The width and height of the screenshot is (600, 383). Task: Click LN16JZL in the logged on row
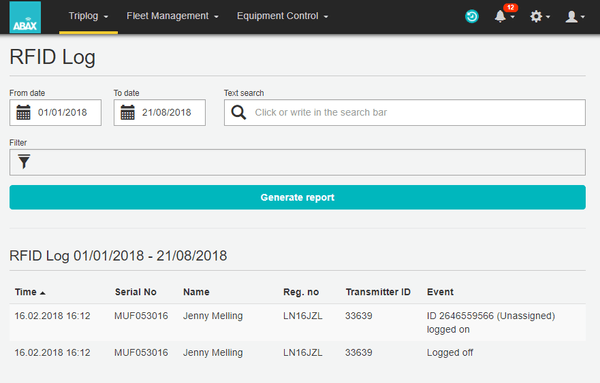point(303,316)
